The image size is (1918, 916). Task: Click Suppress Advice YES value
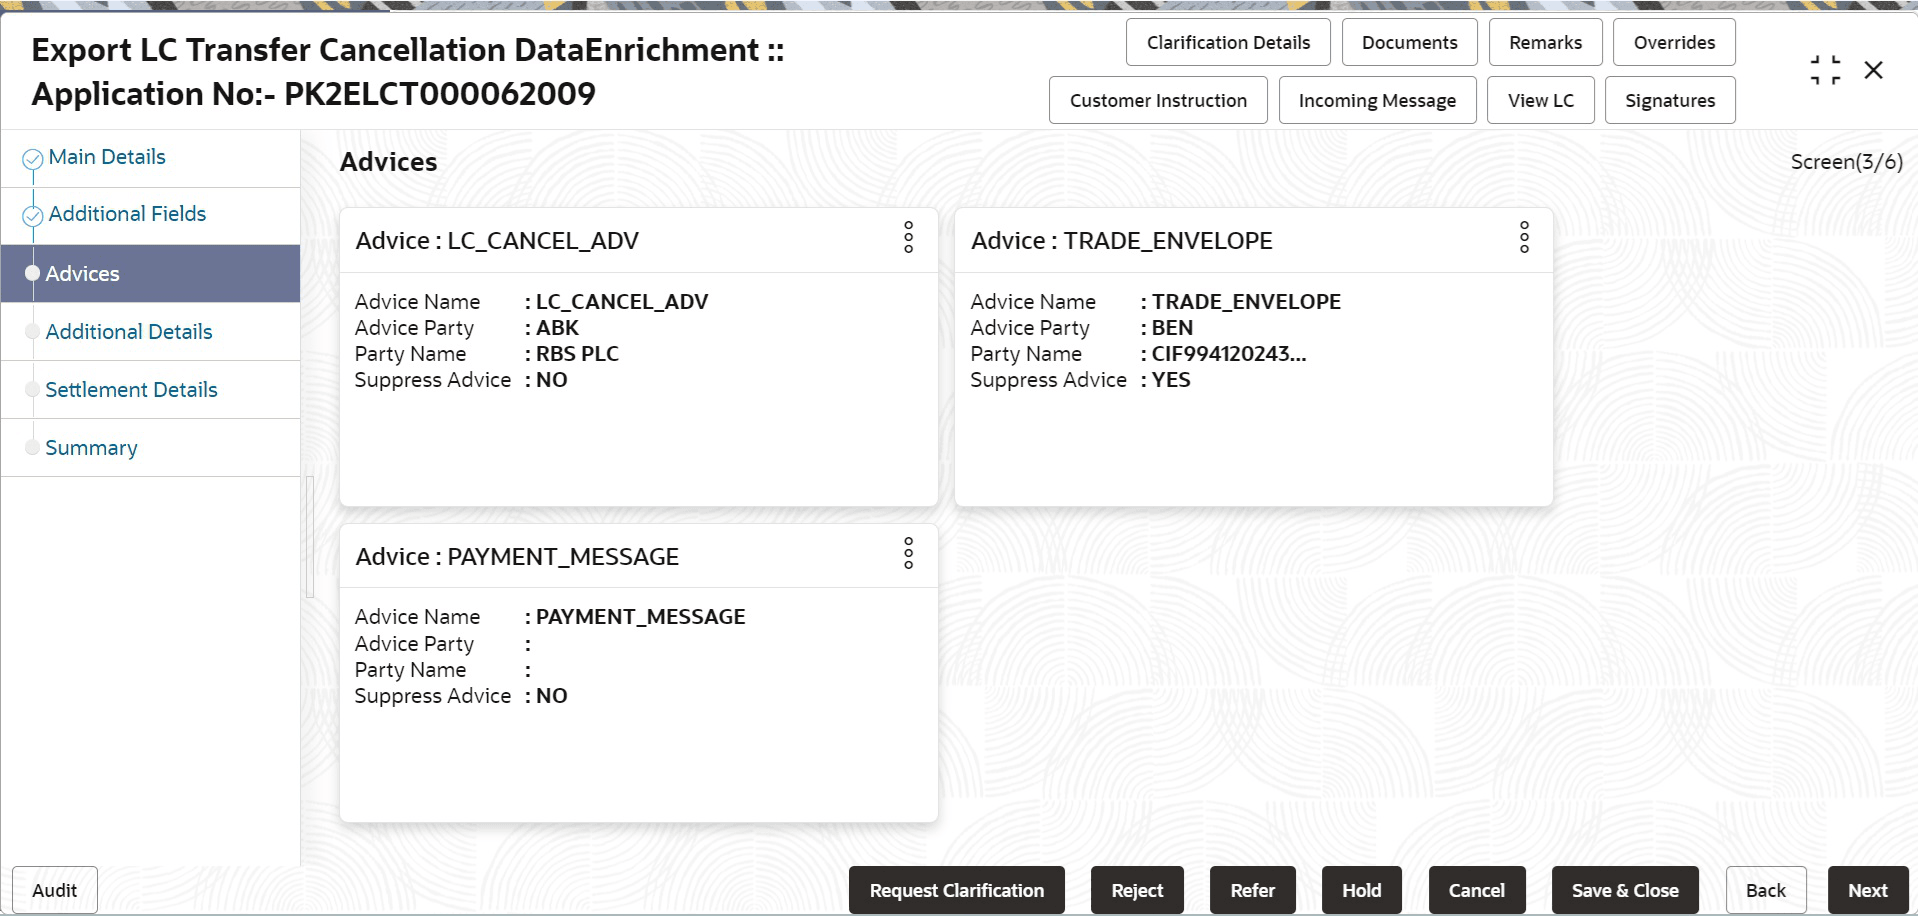point(1171,380)
